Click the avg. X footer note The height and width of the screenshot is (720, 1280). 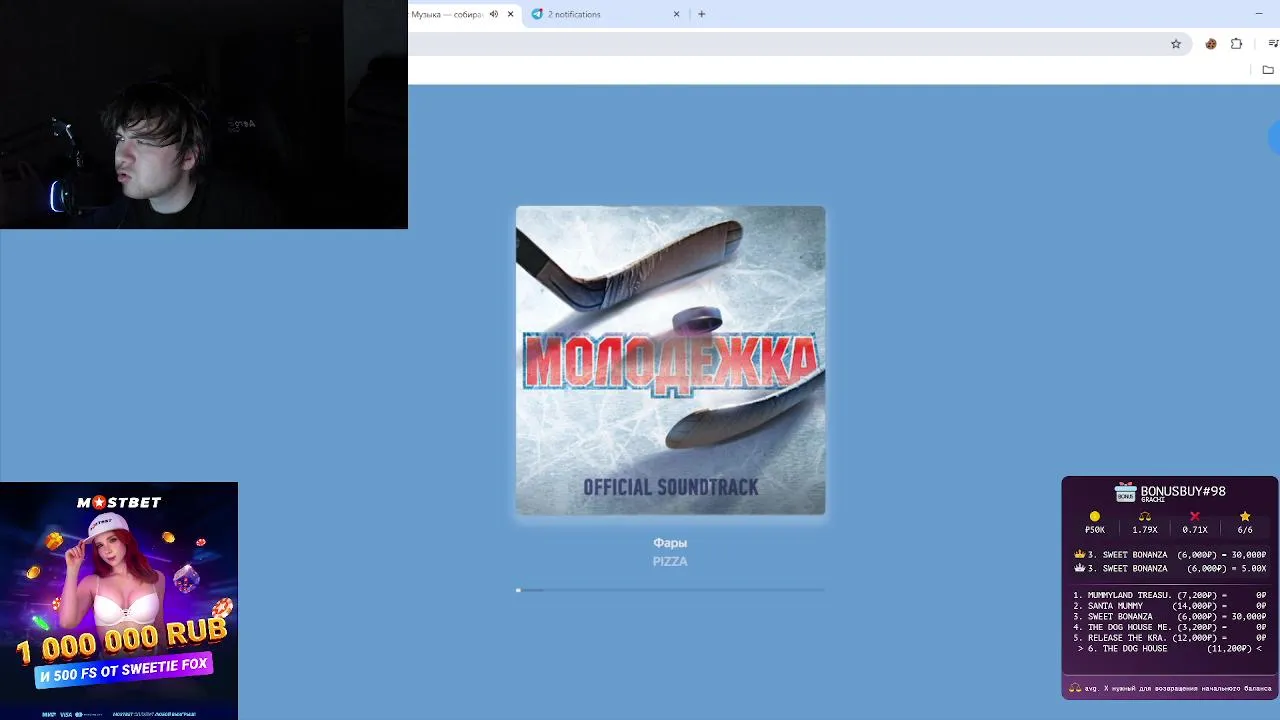tap(1170, 688)
